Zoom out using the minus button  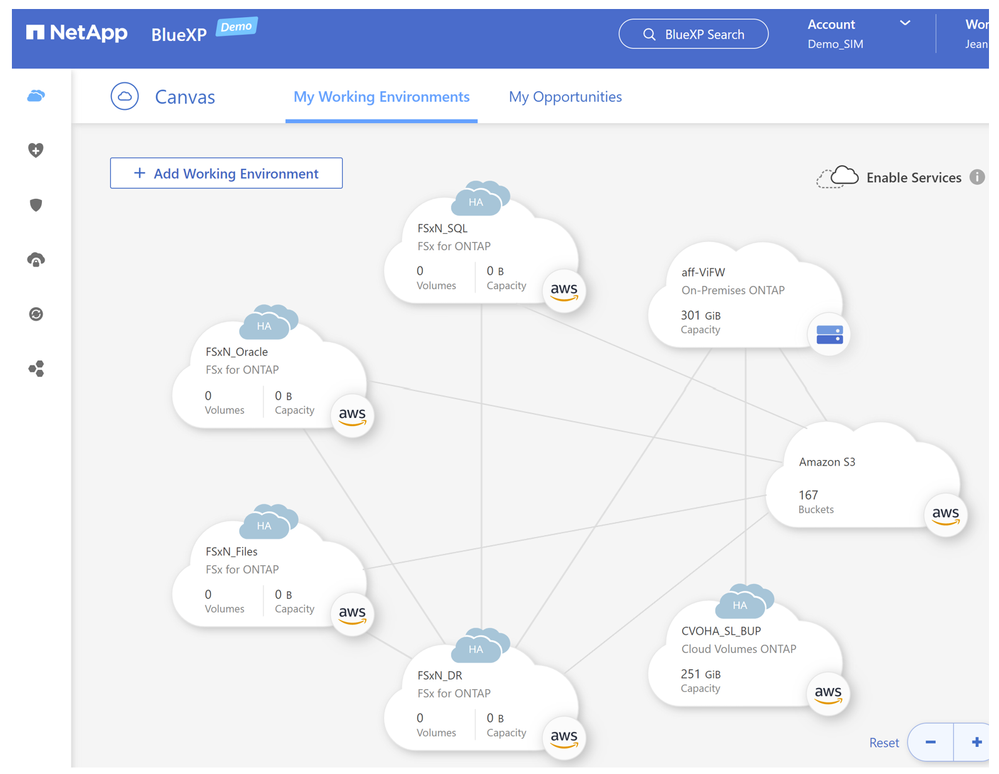[x=931, y=743]
